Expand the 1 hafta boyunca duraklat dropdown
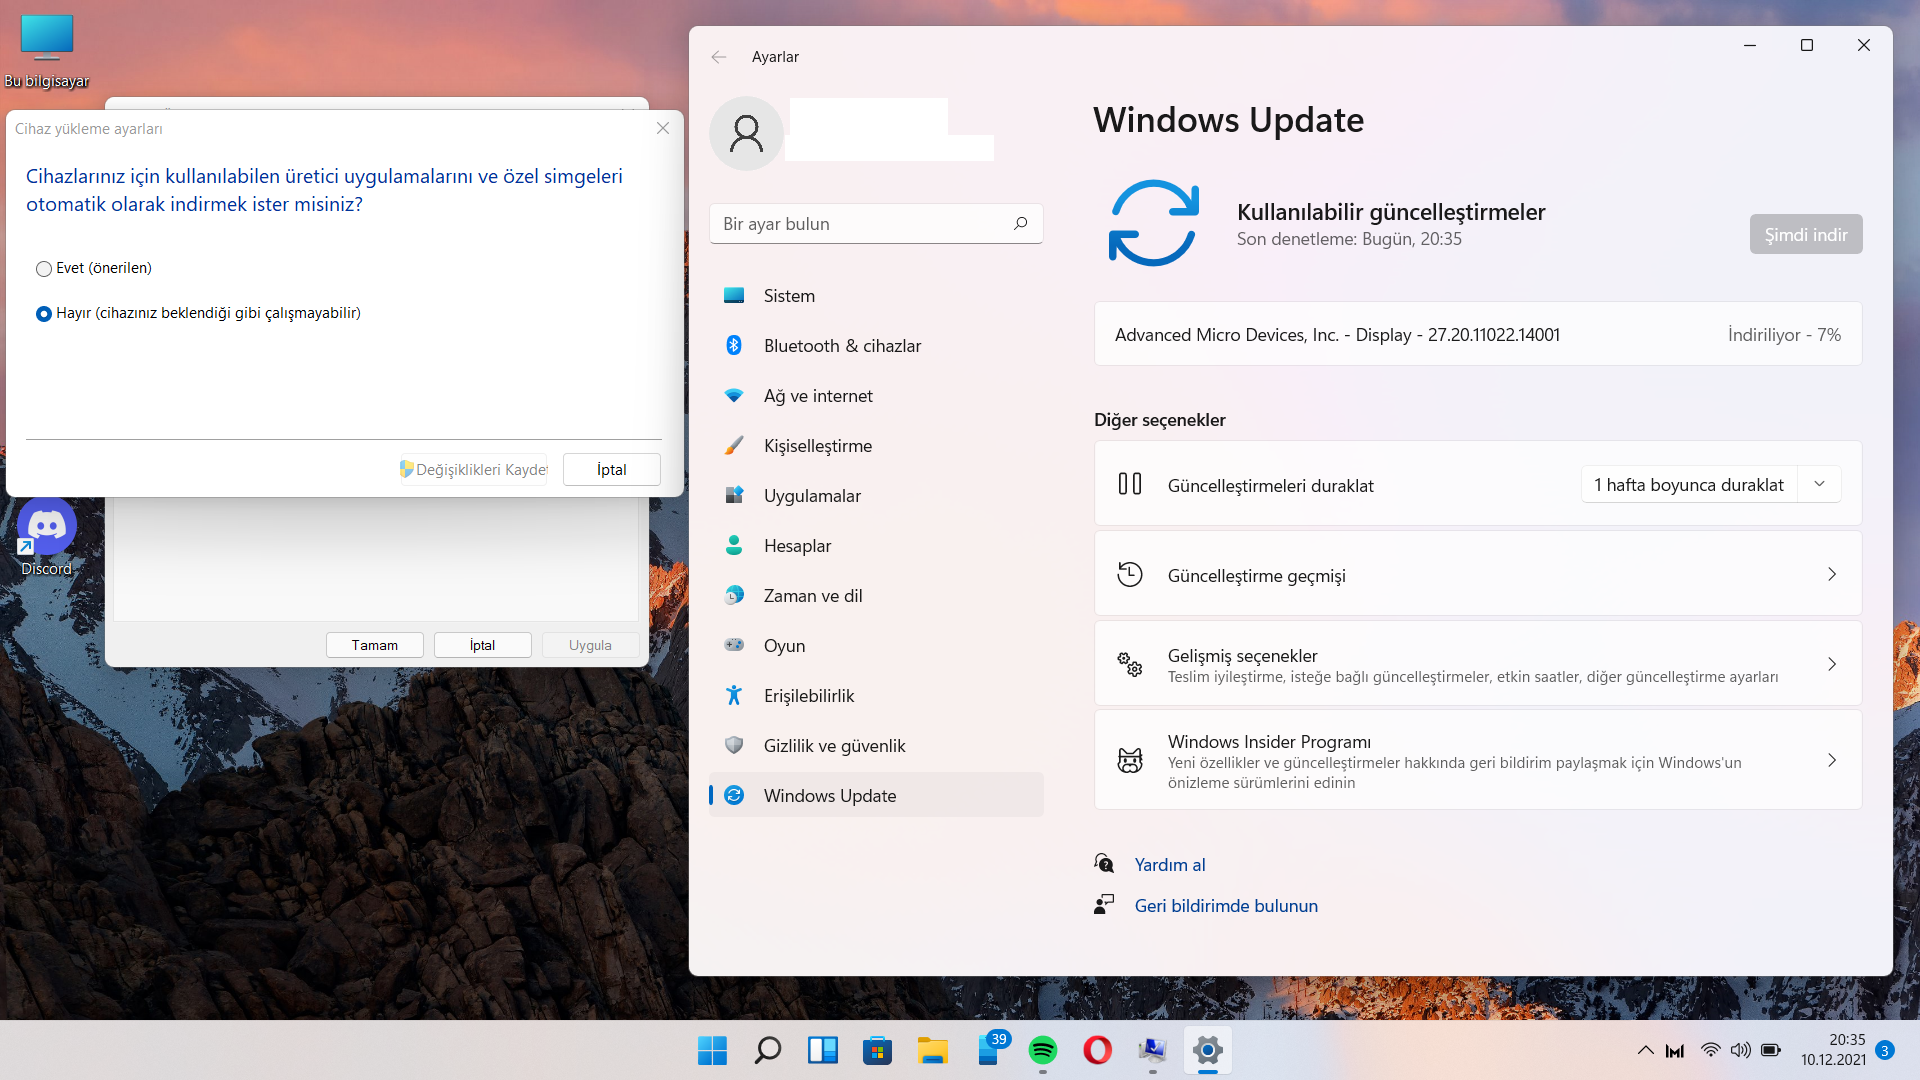Image resolution: width=1920 pixels, height=1080 pixels. (1819, 484)
